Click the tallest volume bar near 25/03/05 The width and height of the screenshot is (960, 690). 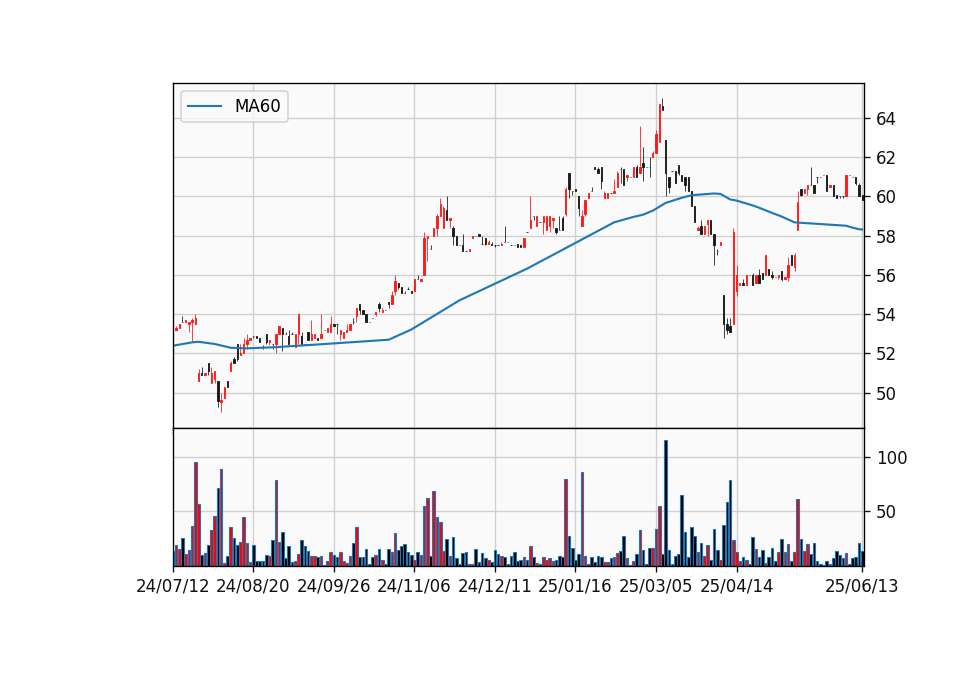pyautogui.click(x=666, y=503)
